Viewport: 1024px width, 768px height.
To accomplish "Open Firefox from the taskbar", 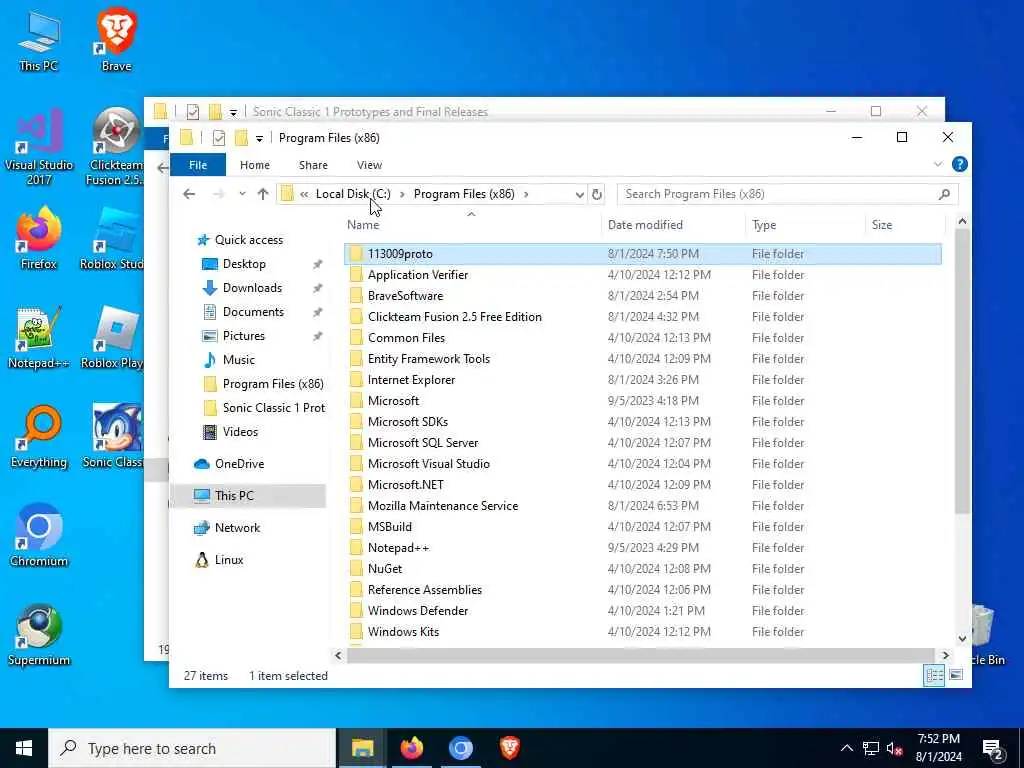I will coord(411,748).
